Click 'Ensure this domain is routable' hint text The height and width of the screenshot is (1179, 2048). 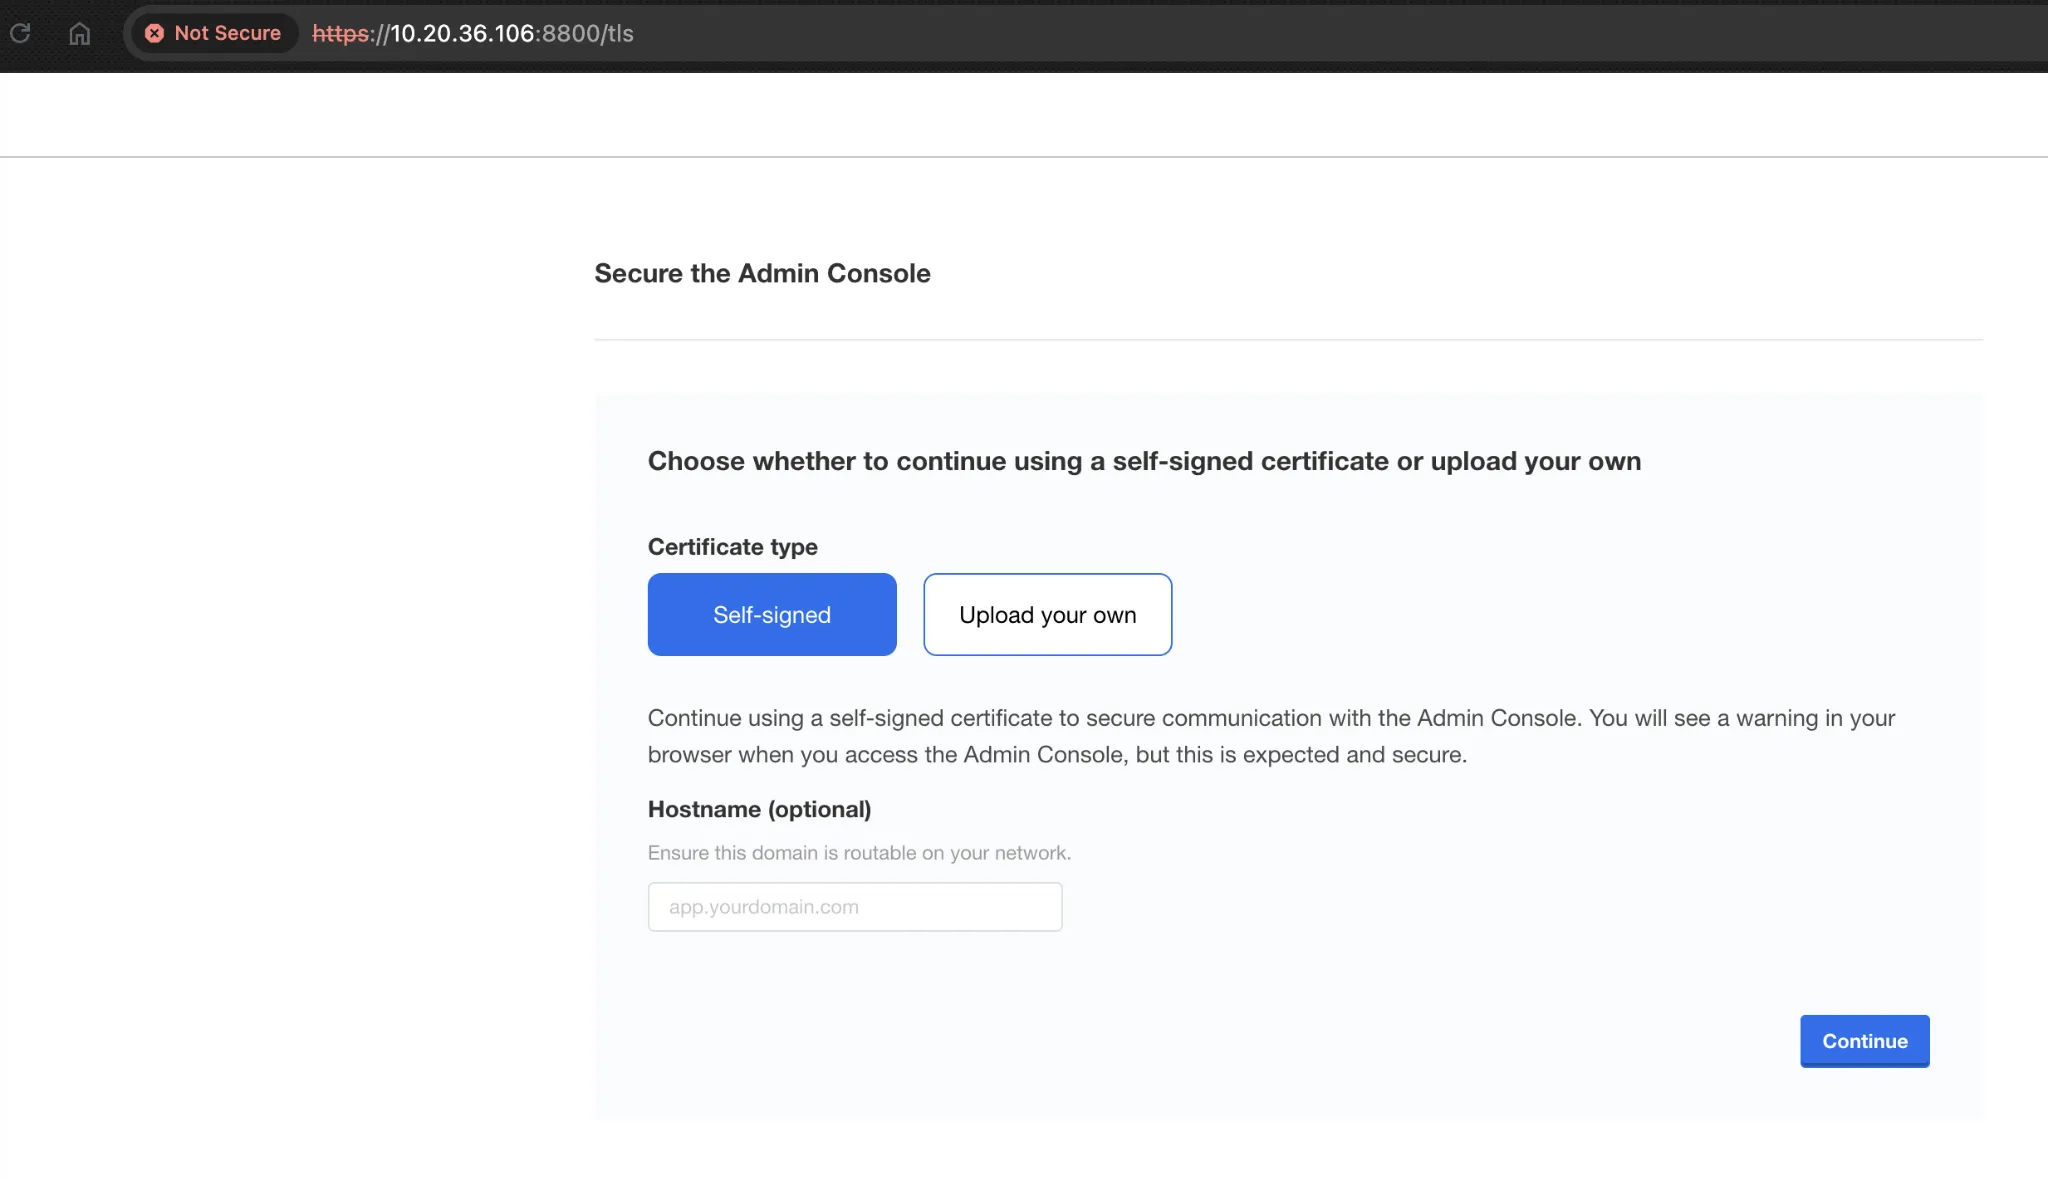[x=859, y=852]
